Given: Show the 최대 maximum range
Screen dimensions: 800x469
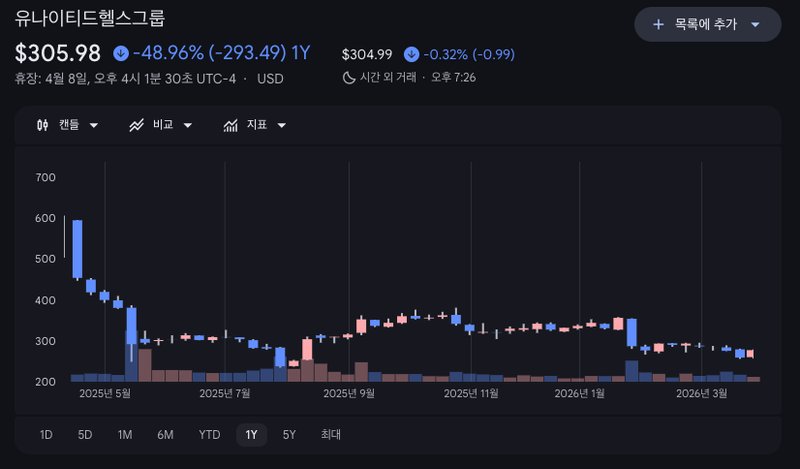Looking at the screenshot, I should pos(331,435).
